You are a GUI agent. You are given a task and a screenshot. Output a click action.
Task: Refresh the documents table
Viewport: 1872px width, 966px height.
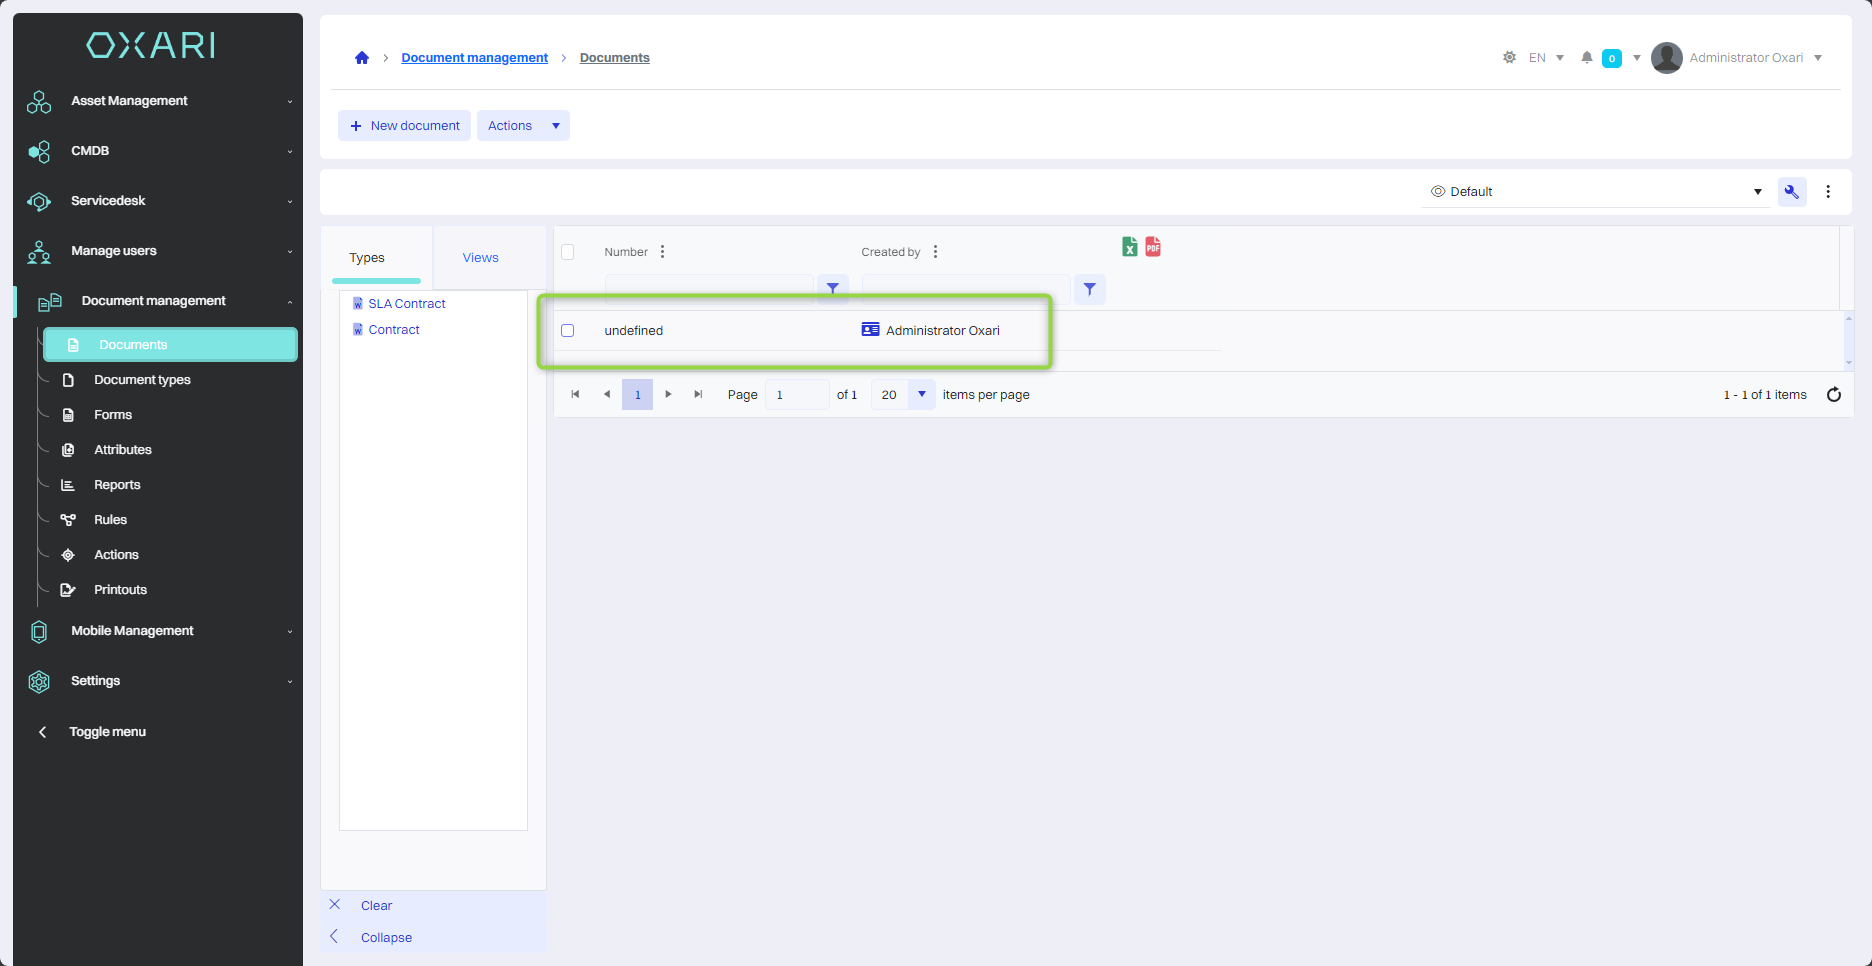coord(1833,395)
